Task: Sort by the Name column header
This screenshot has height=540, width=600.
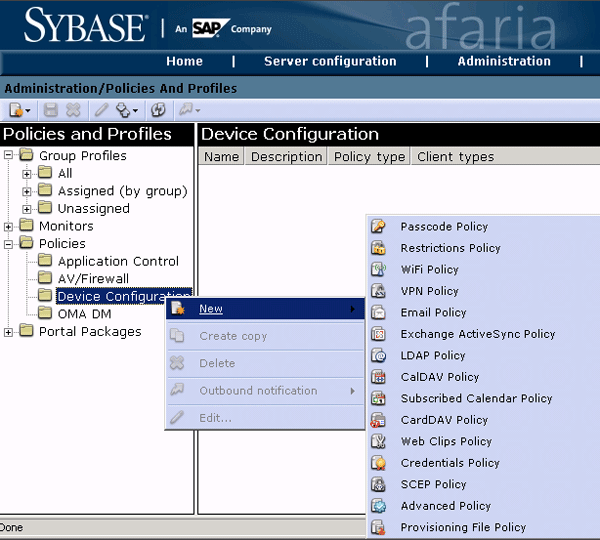Action: tap(221, 157)
